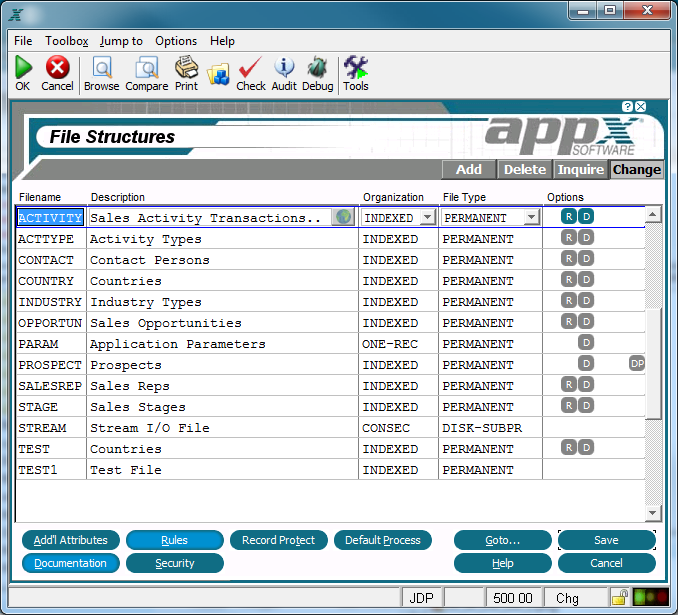Click the panel help question mark icon
This screenshot has height=615, width=678.
(627, 106)
